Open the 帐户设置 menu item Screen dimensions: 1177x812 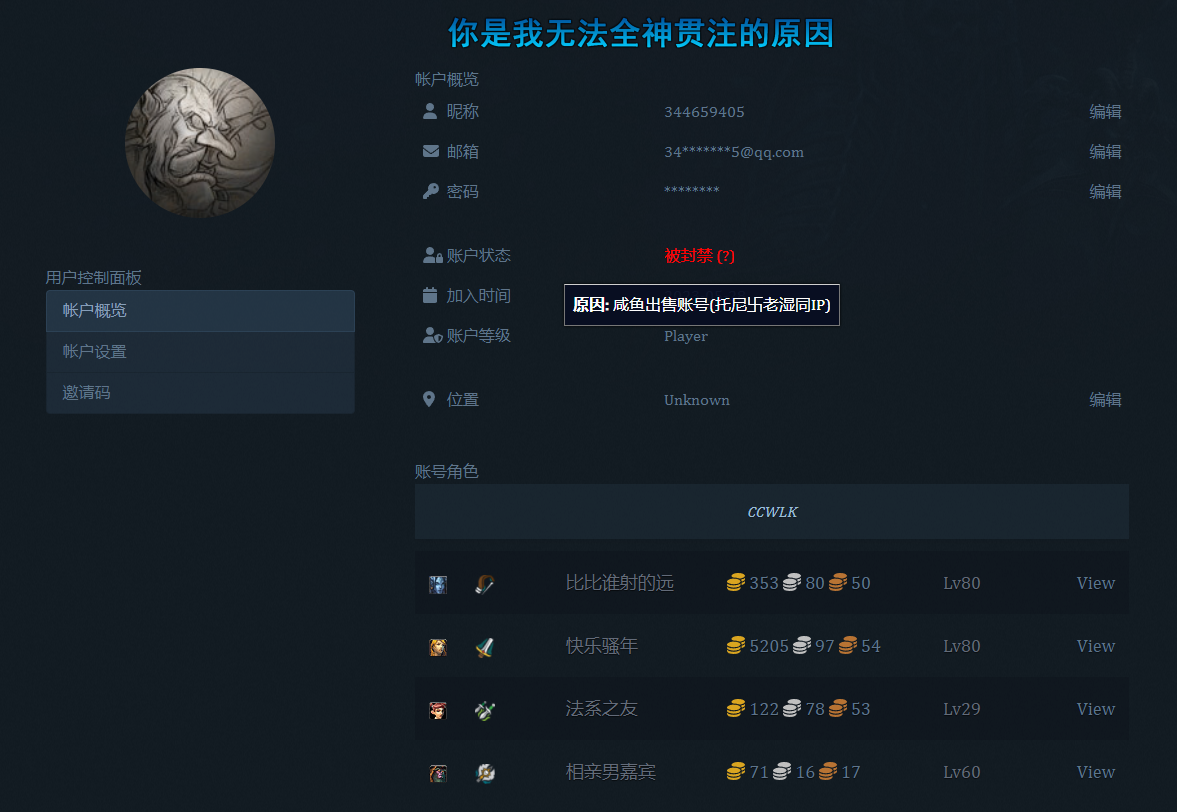pyautogui.click(x=200, y=352)
